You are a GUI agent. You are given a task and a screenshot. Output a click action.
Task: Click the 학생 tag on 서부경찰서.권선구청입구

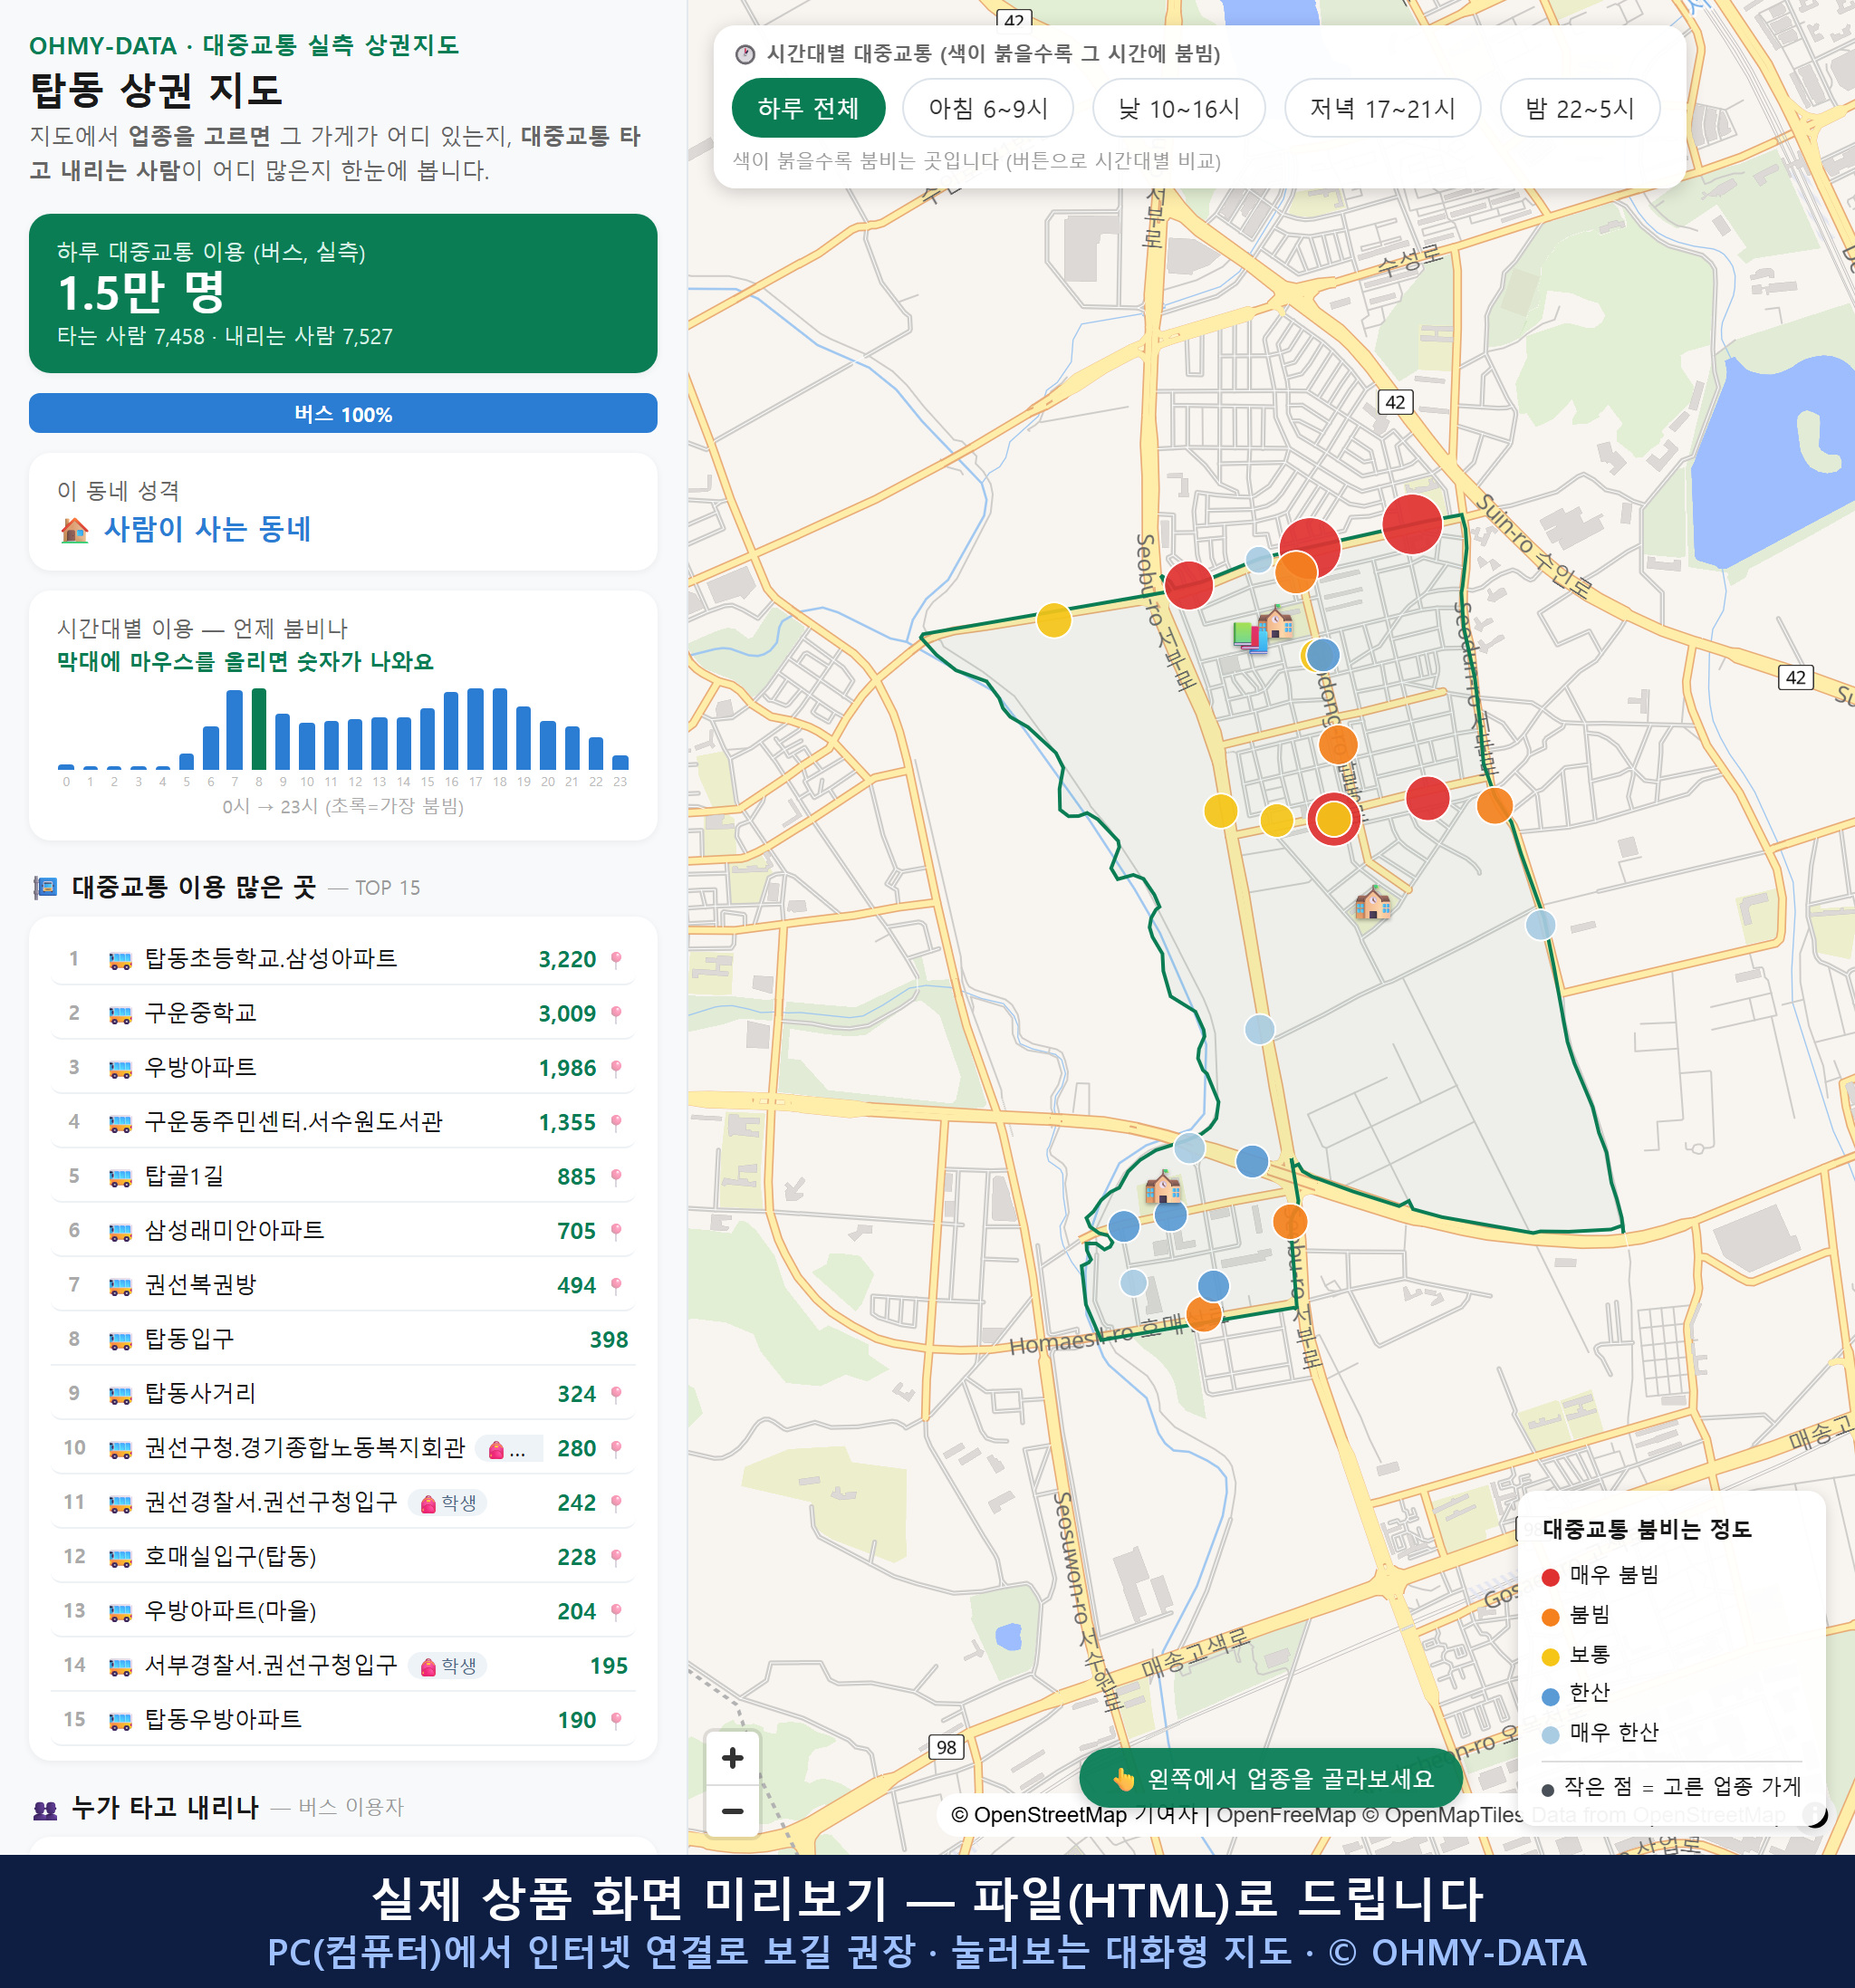tap(448, 1666)
